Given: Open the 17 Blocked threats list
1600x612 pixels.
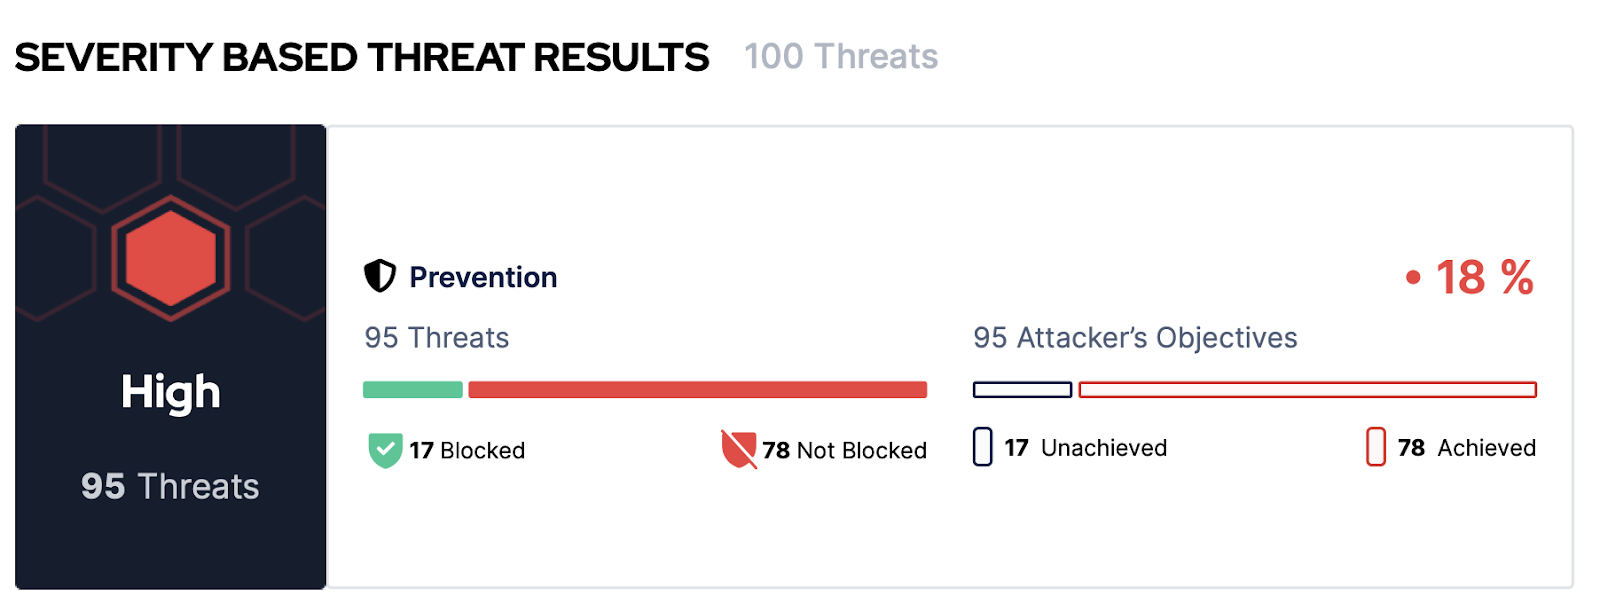Looking at the screenshot, I should 467,451.
